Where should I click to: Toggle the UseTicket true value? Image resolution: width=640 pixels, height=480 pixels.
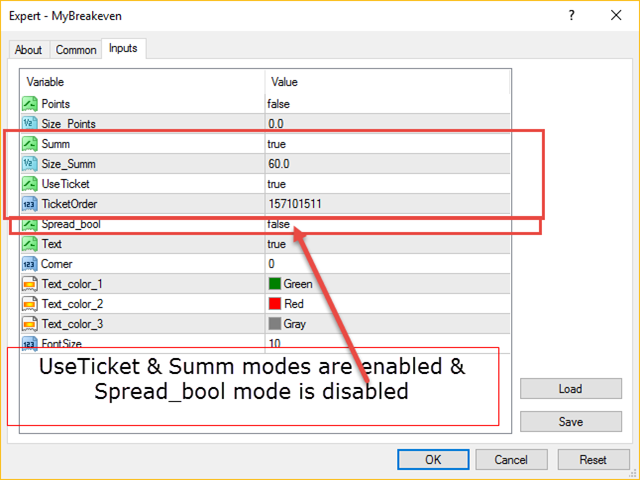[x=277, y=184]
